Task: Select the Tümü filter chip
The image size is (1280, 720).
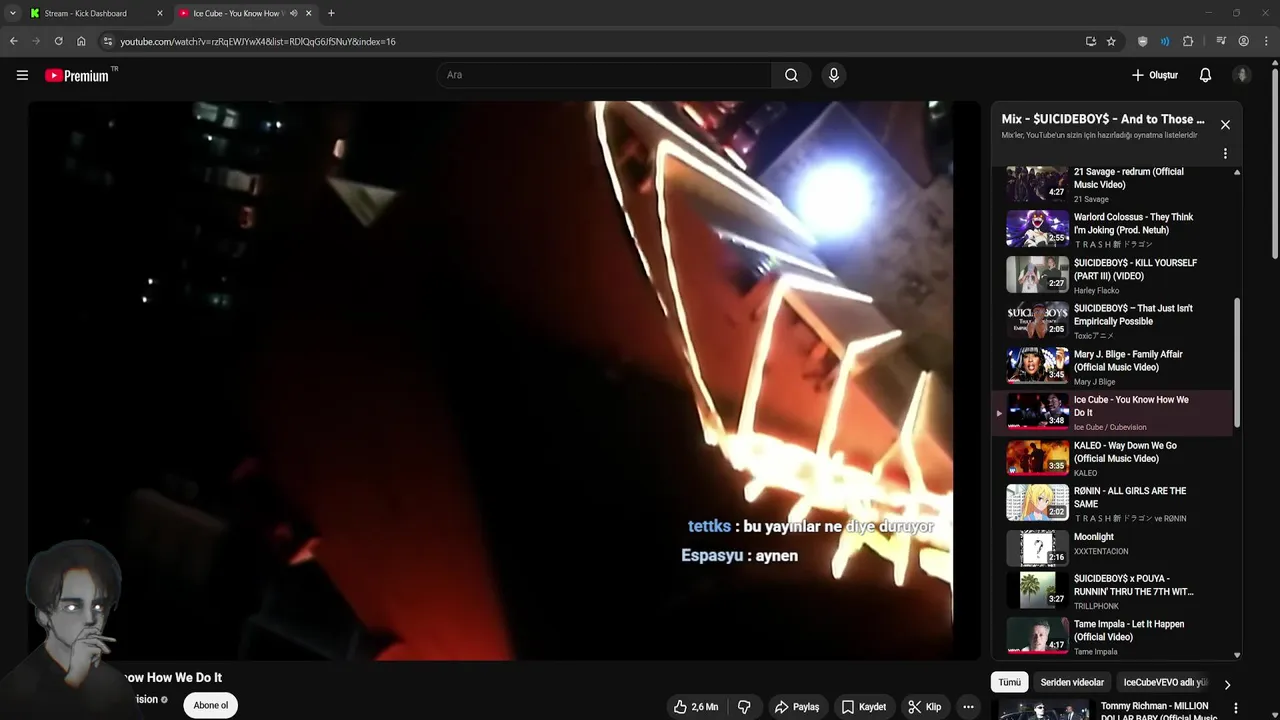Action: point(1009,682)
